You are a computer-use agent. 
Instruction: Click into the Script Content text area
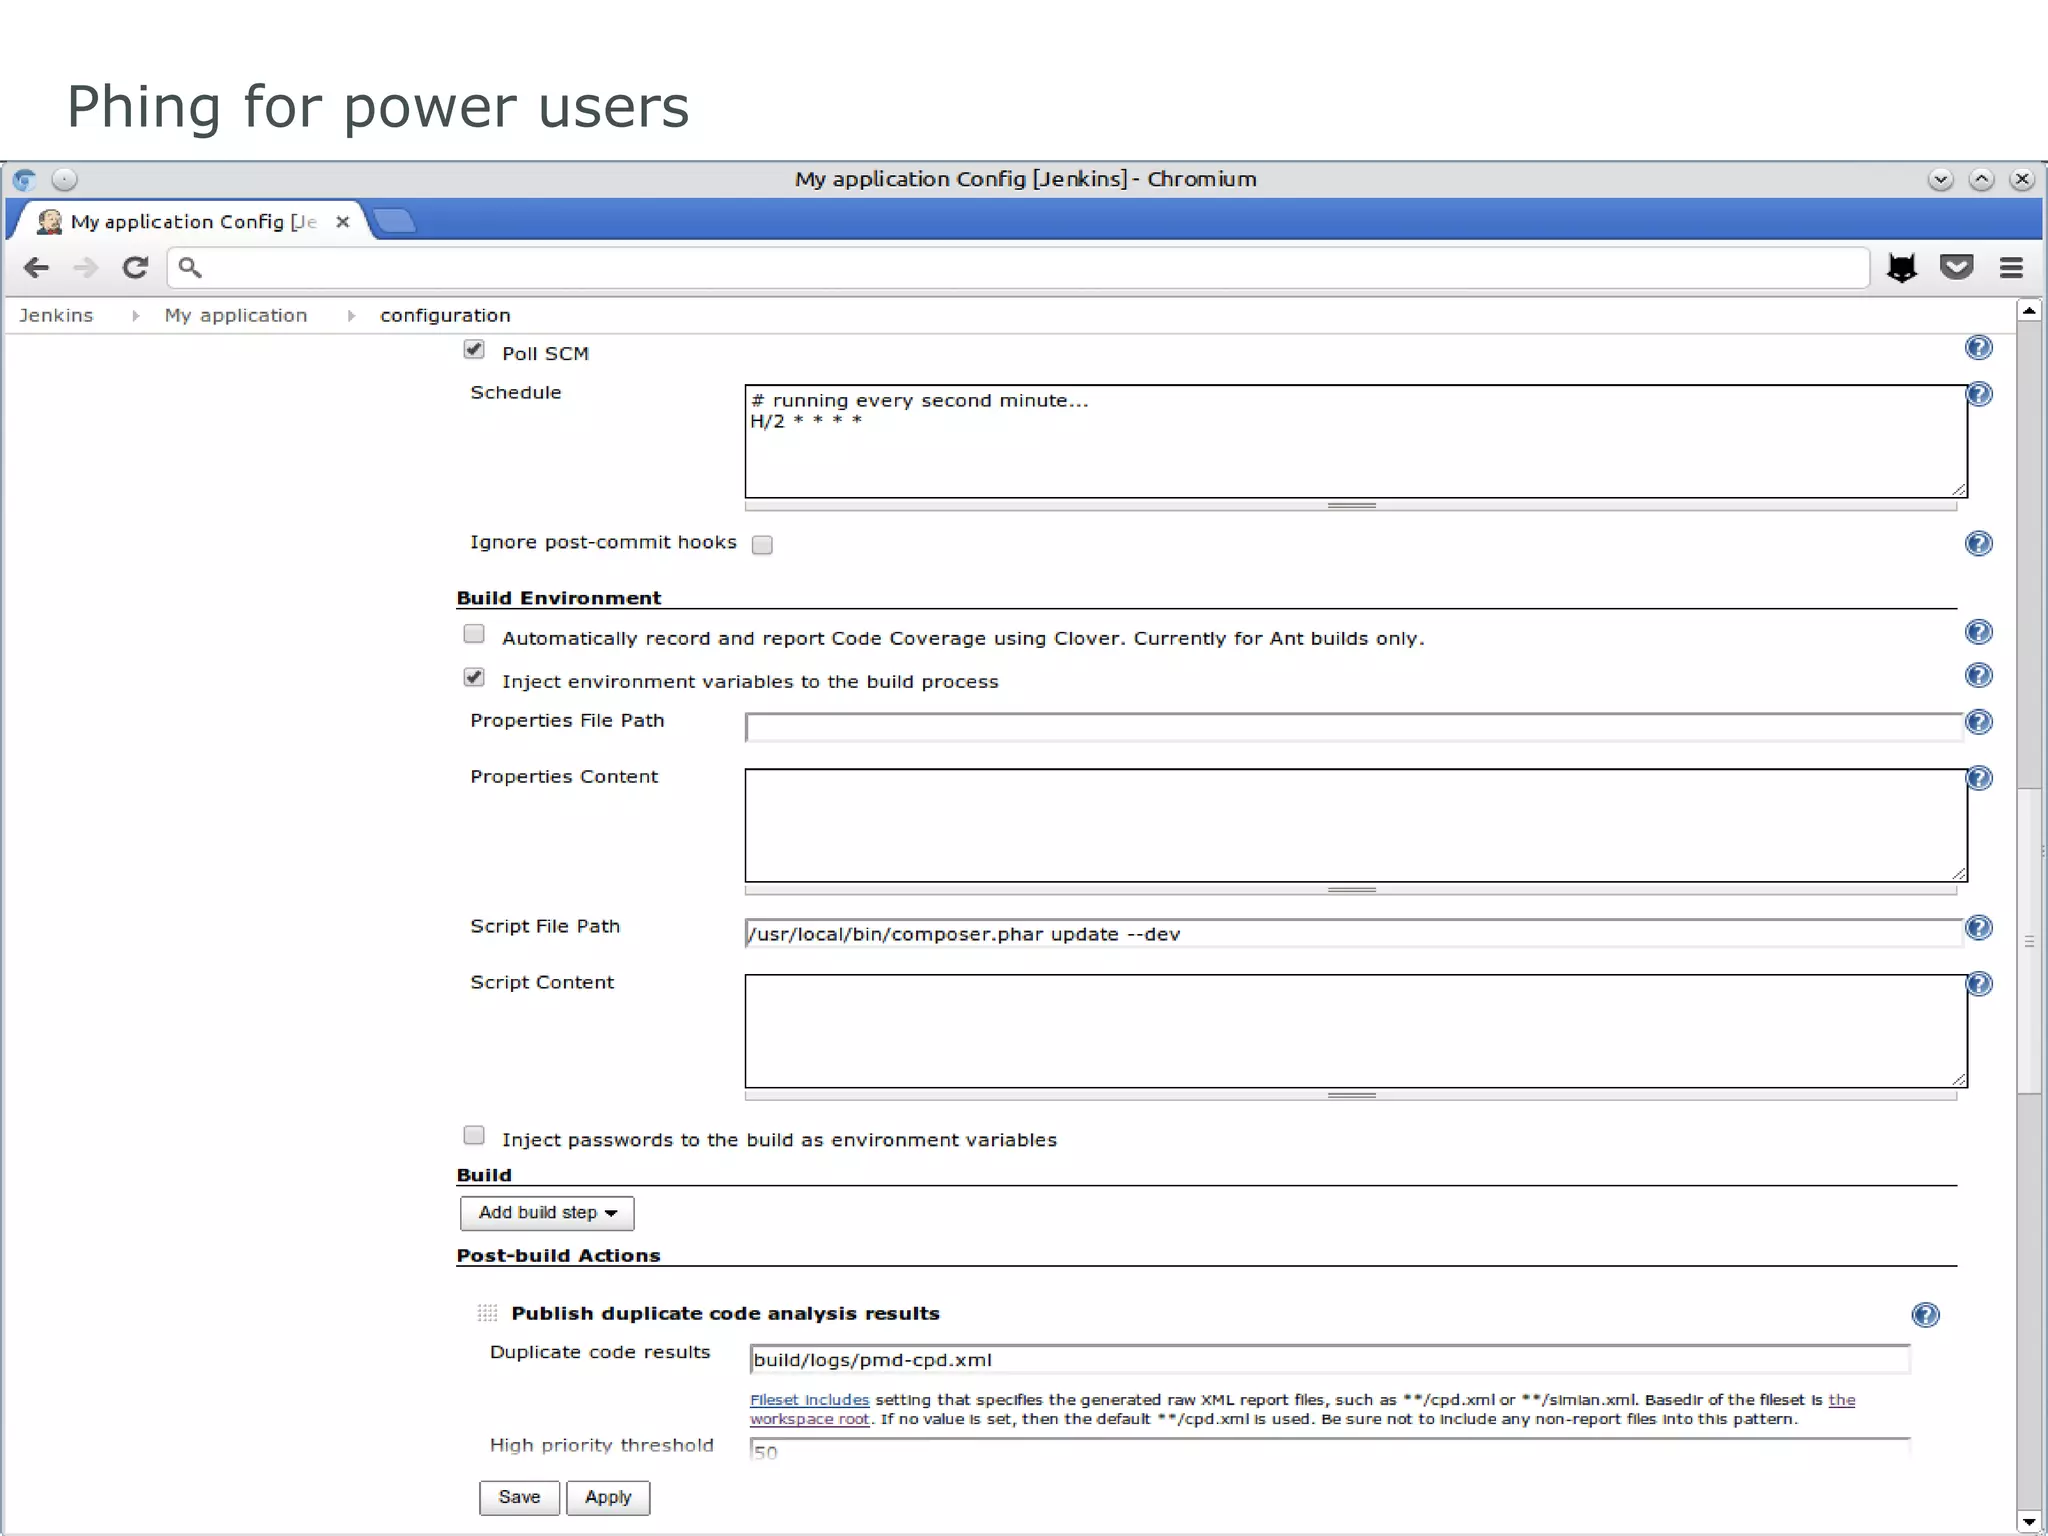1356,1031
